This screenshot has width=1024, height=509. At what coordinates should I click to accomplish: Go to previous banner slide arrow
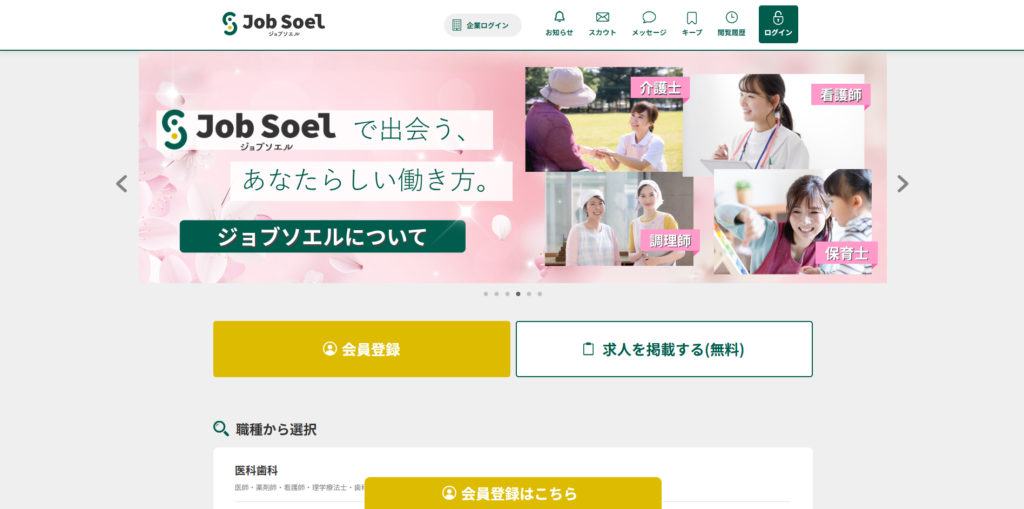(121, 184)
